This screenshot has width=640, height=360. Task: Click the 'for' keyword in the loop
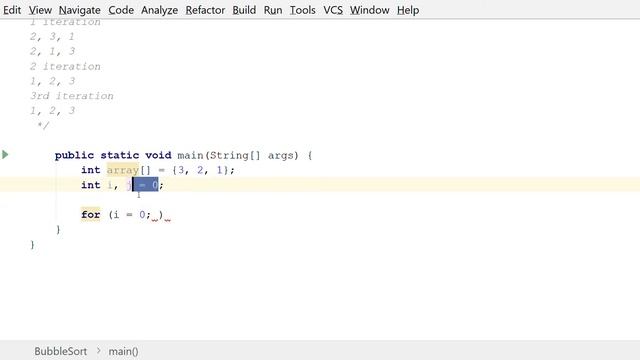pyautogui.click(x=91, y=214)
